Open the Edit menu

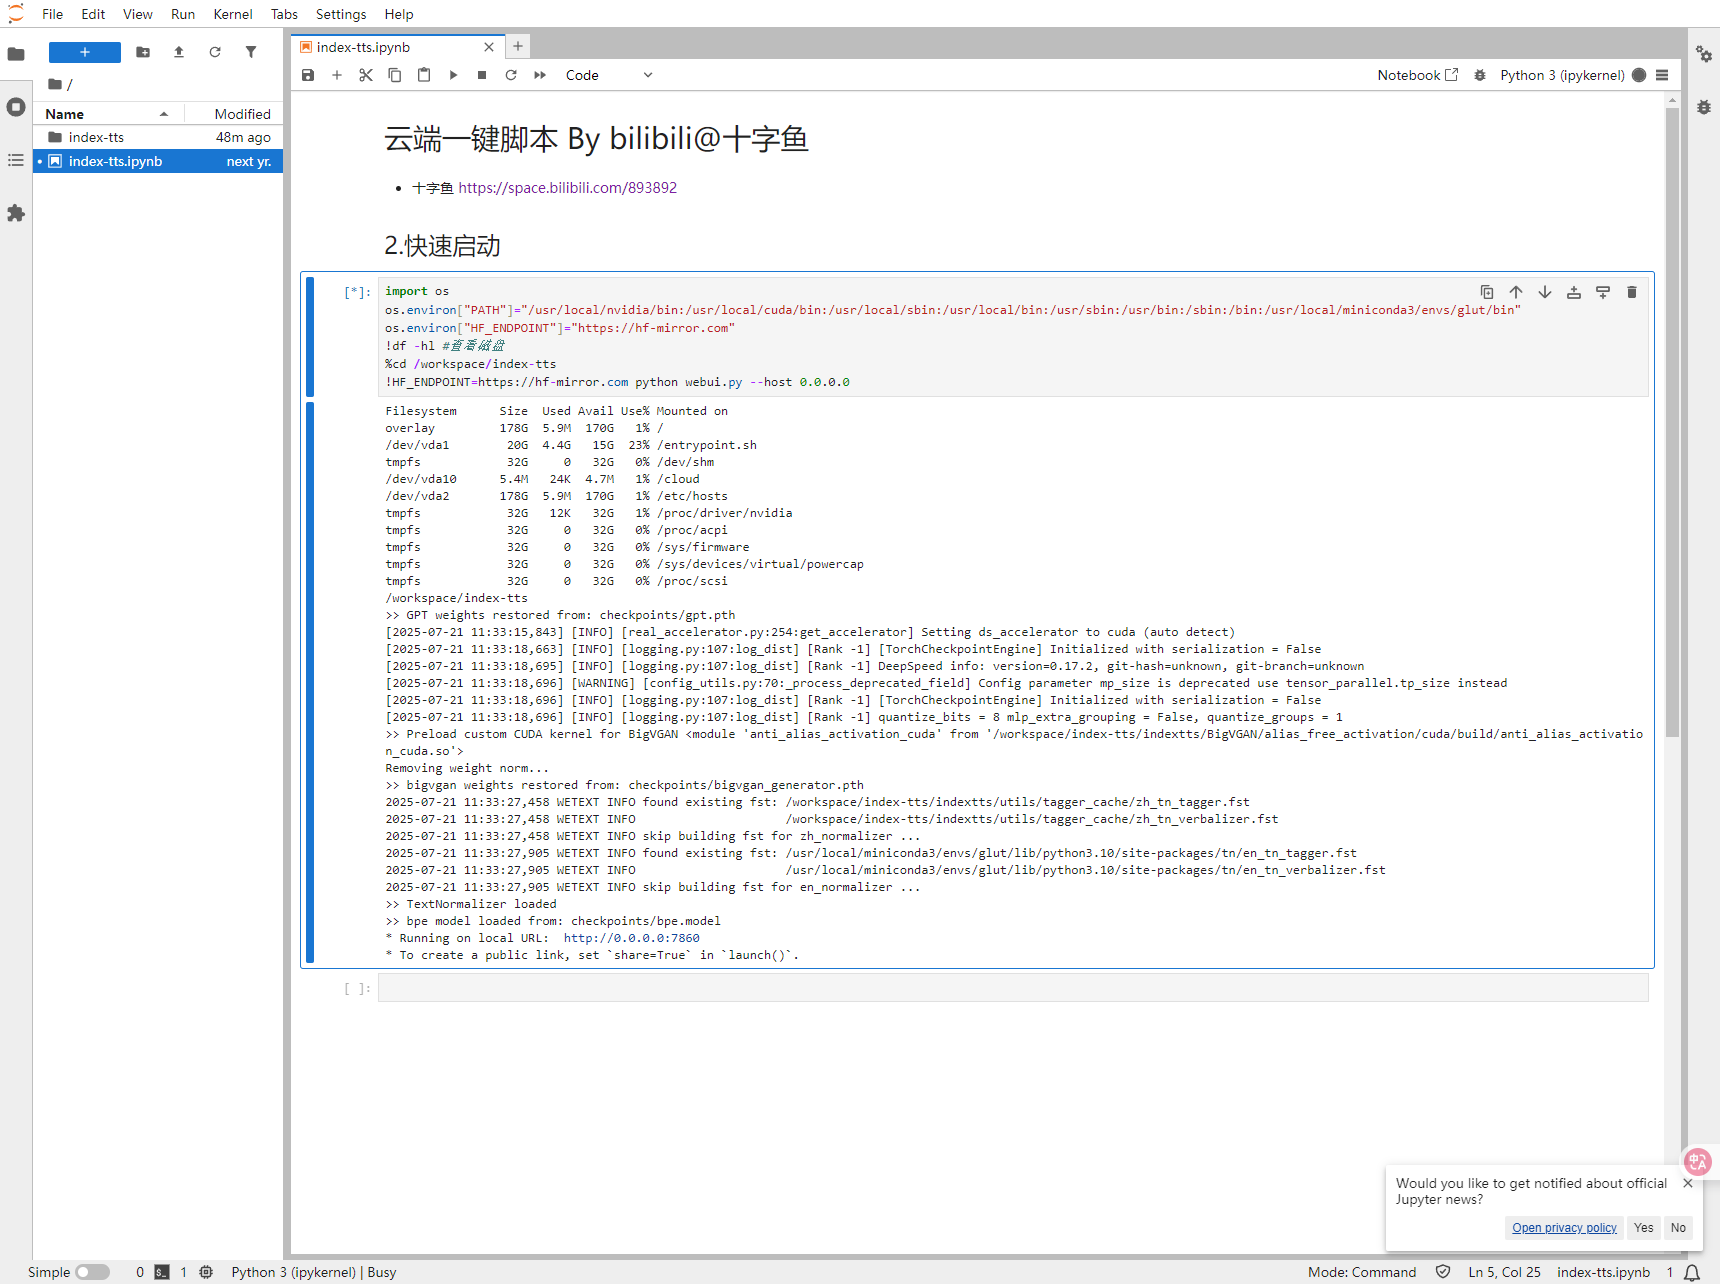coord(93,14)
